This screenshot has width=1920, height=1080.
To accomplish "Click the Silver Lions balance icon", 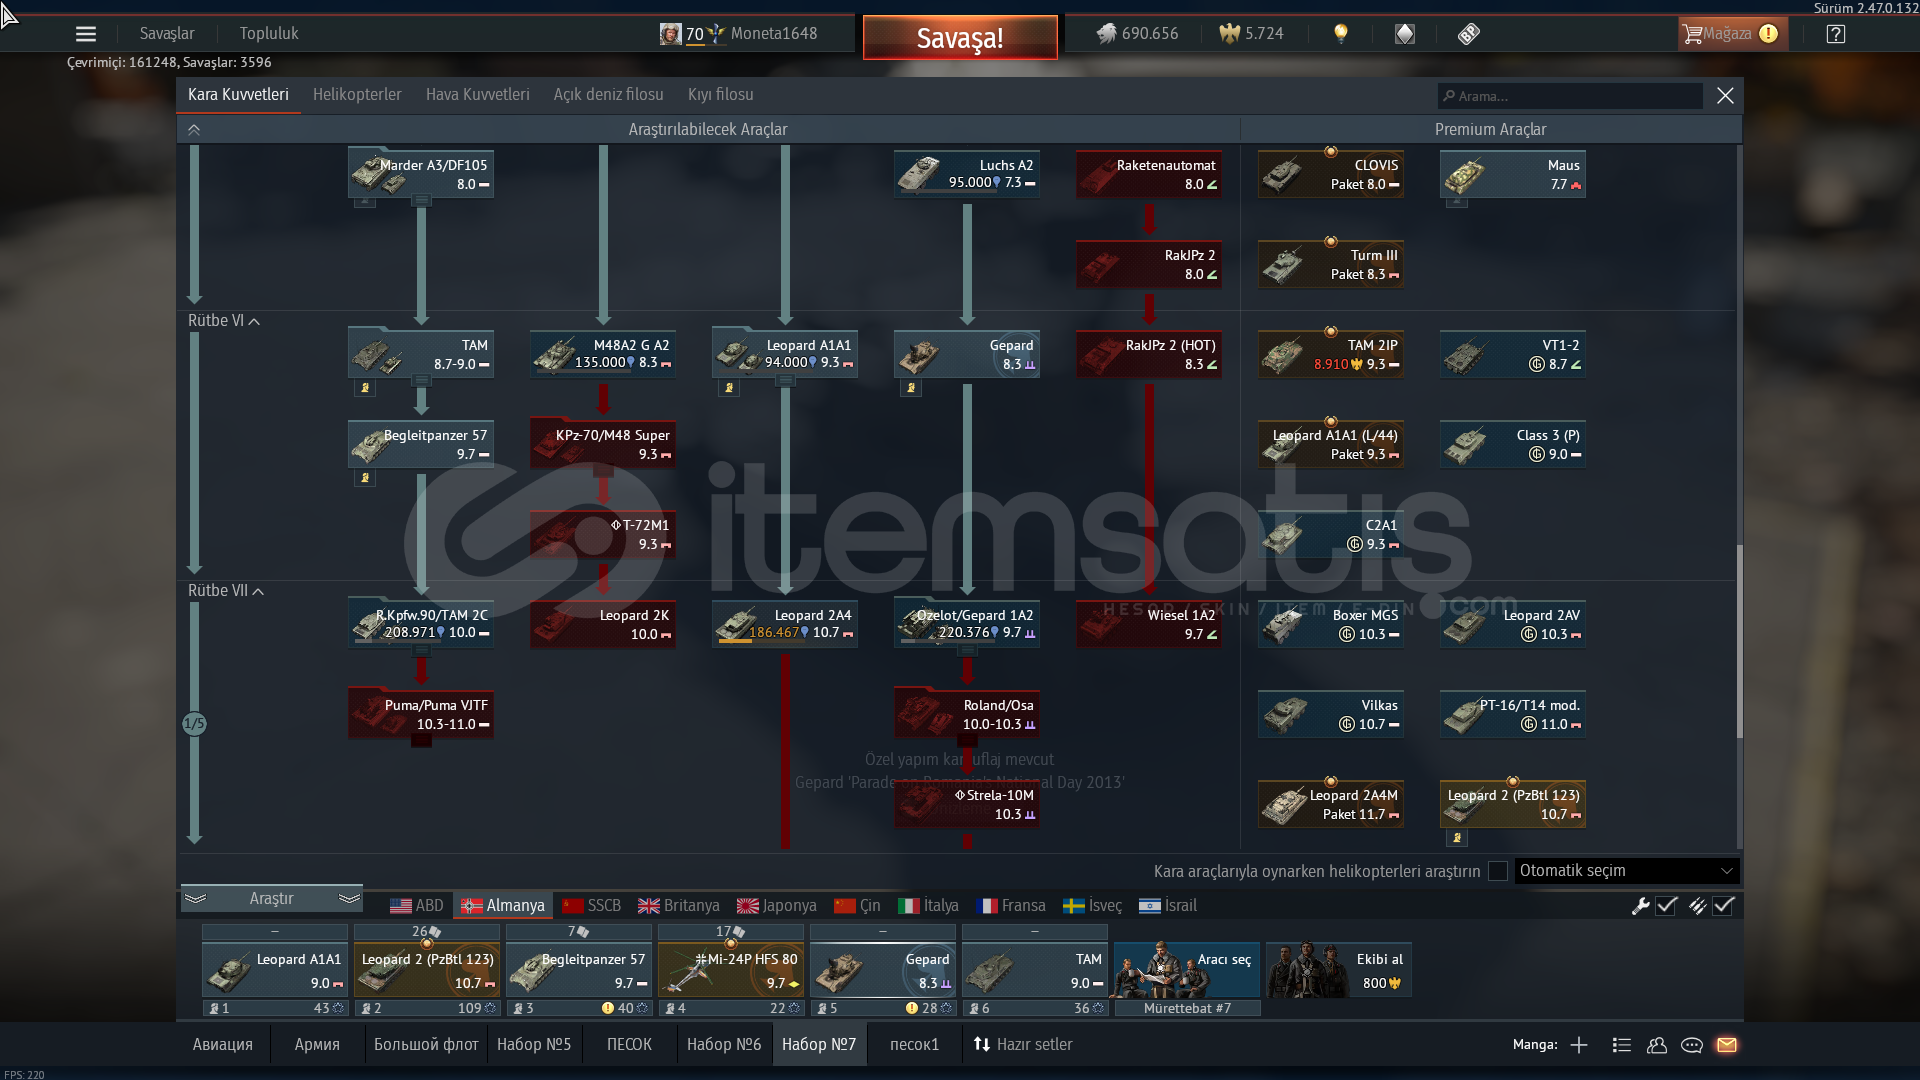I will pos(1106,34).
